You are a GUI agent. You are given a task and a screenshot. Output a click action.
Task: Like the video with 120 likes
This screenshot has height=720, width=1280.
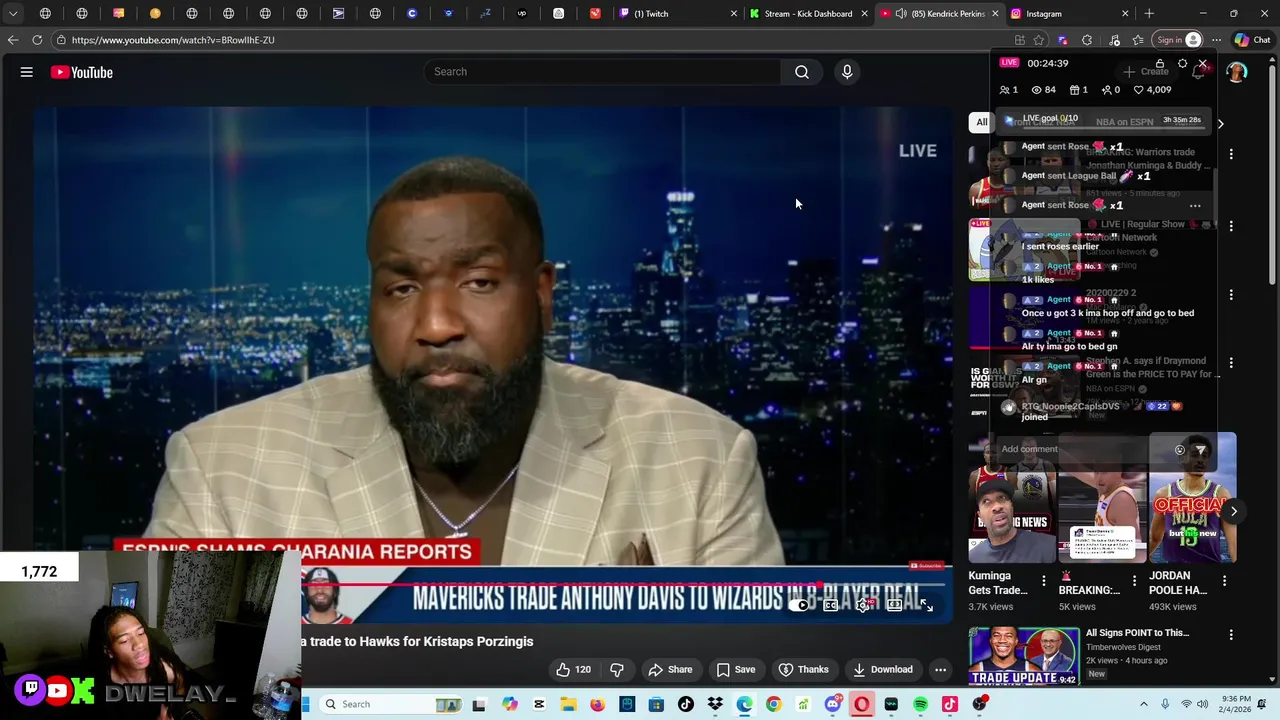tap(573, 669)
